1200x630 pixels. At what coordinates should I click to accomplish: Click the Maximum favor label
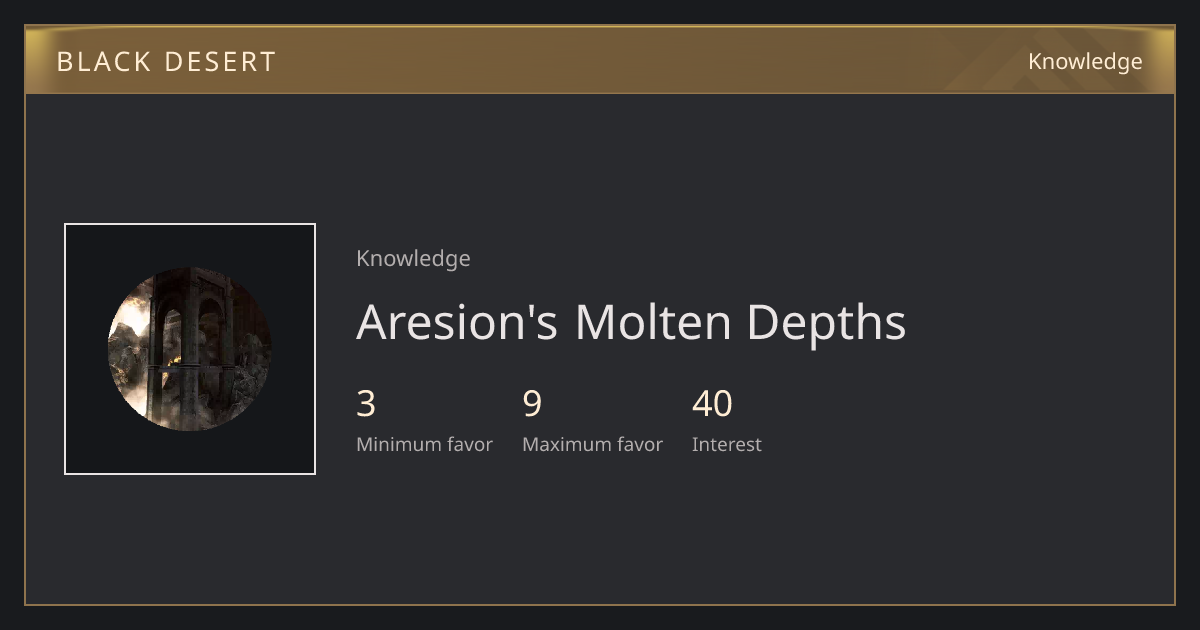pos(592,445)
